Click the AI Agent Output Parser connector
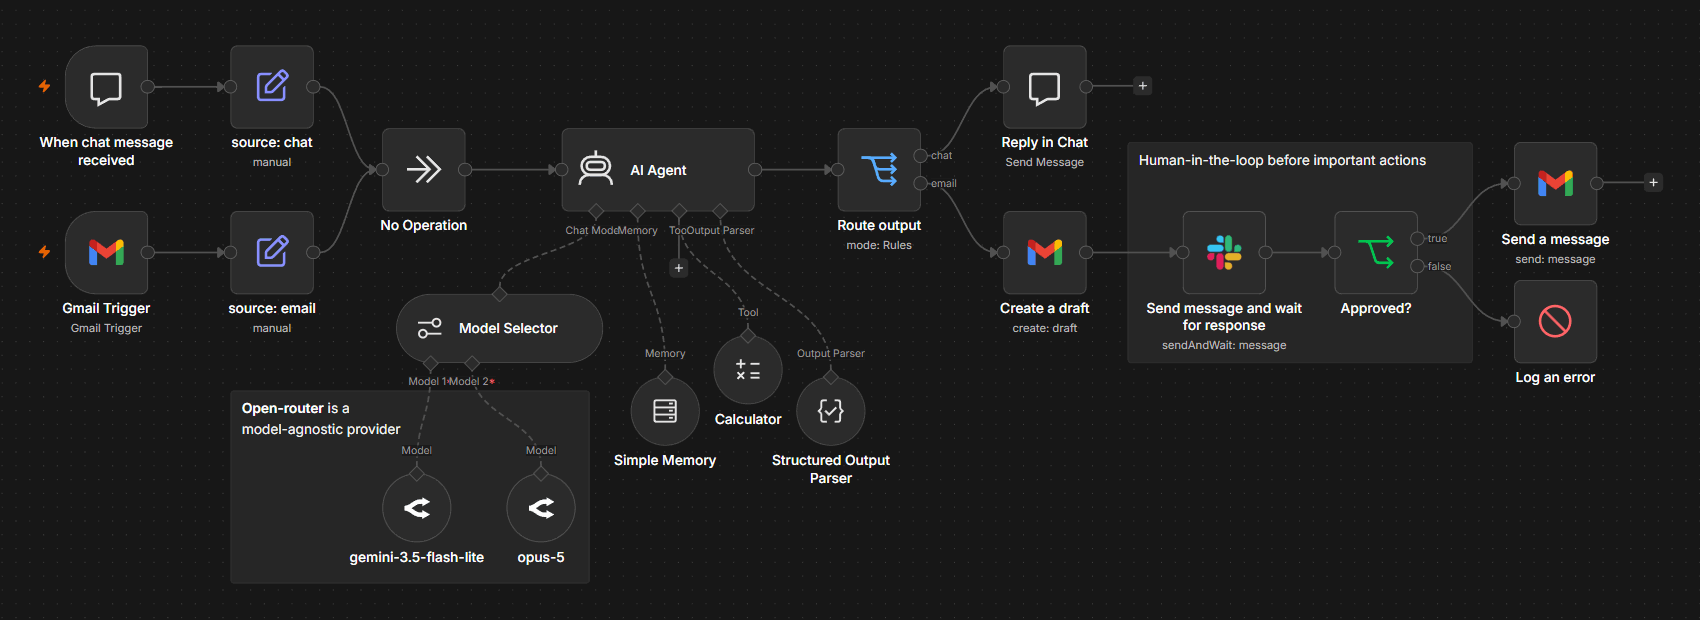Image resolution: width=1700 pixels, height=620 pixels. pyautogui.click(x=720, y=211)
